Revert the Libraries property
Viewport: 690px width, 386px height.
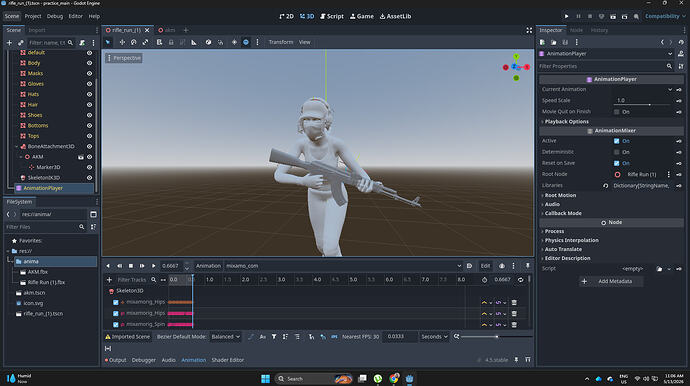606,186
